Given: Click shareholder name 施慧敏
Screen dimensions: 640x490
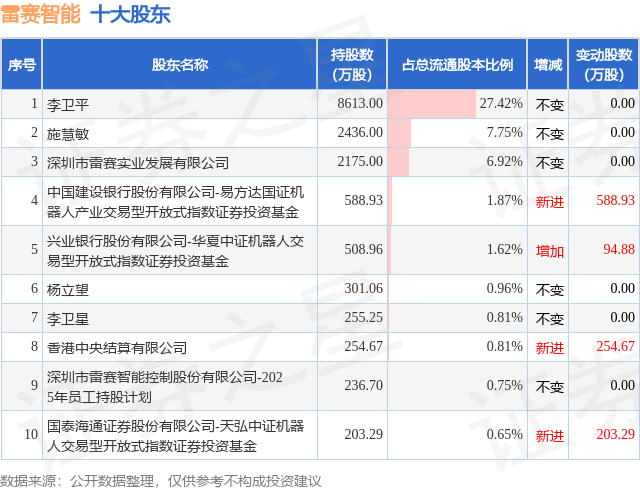Looking at the screenshot, I should [x=68, y=134].
